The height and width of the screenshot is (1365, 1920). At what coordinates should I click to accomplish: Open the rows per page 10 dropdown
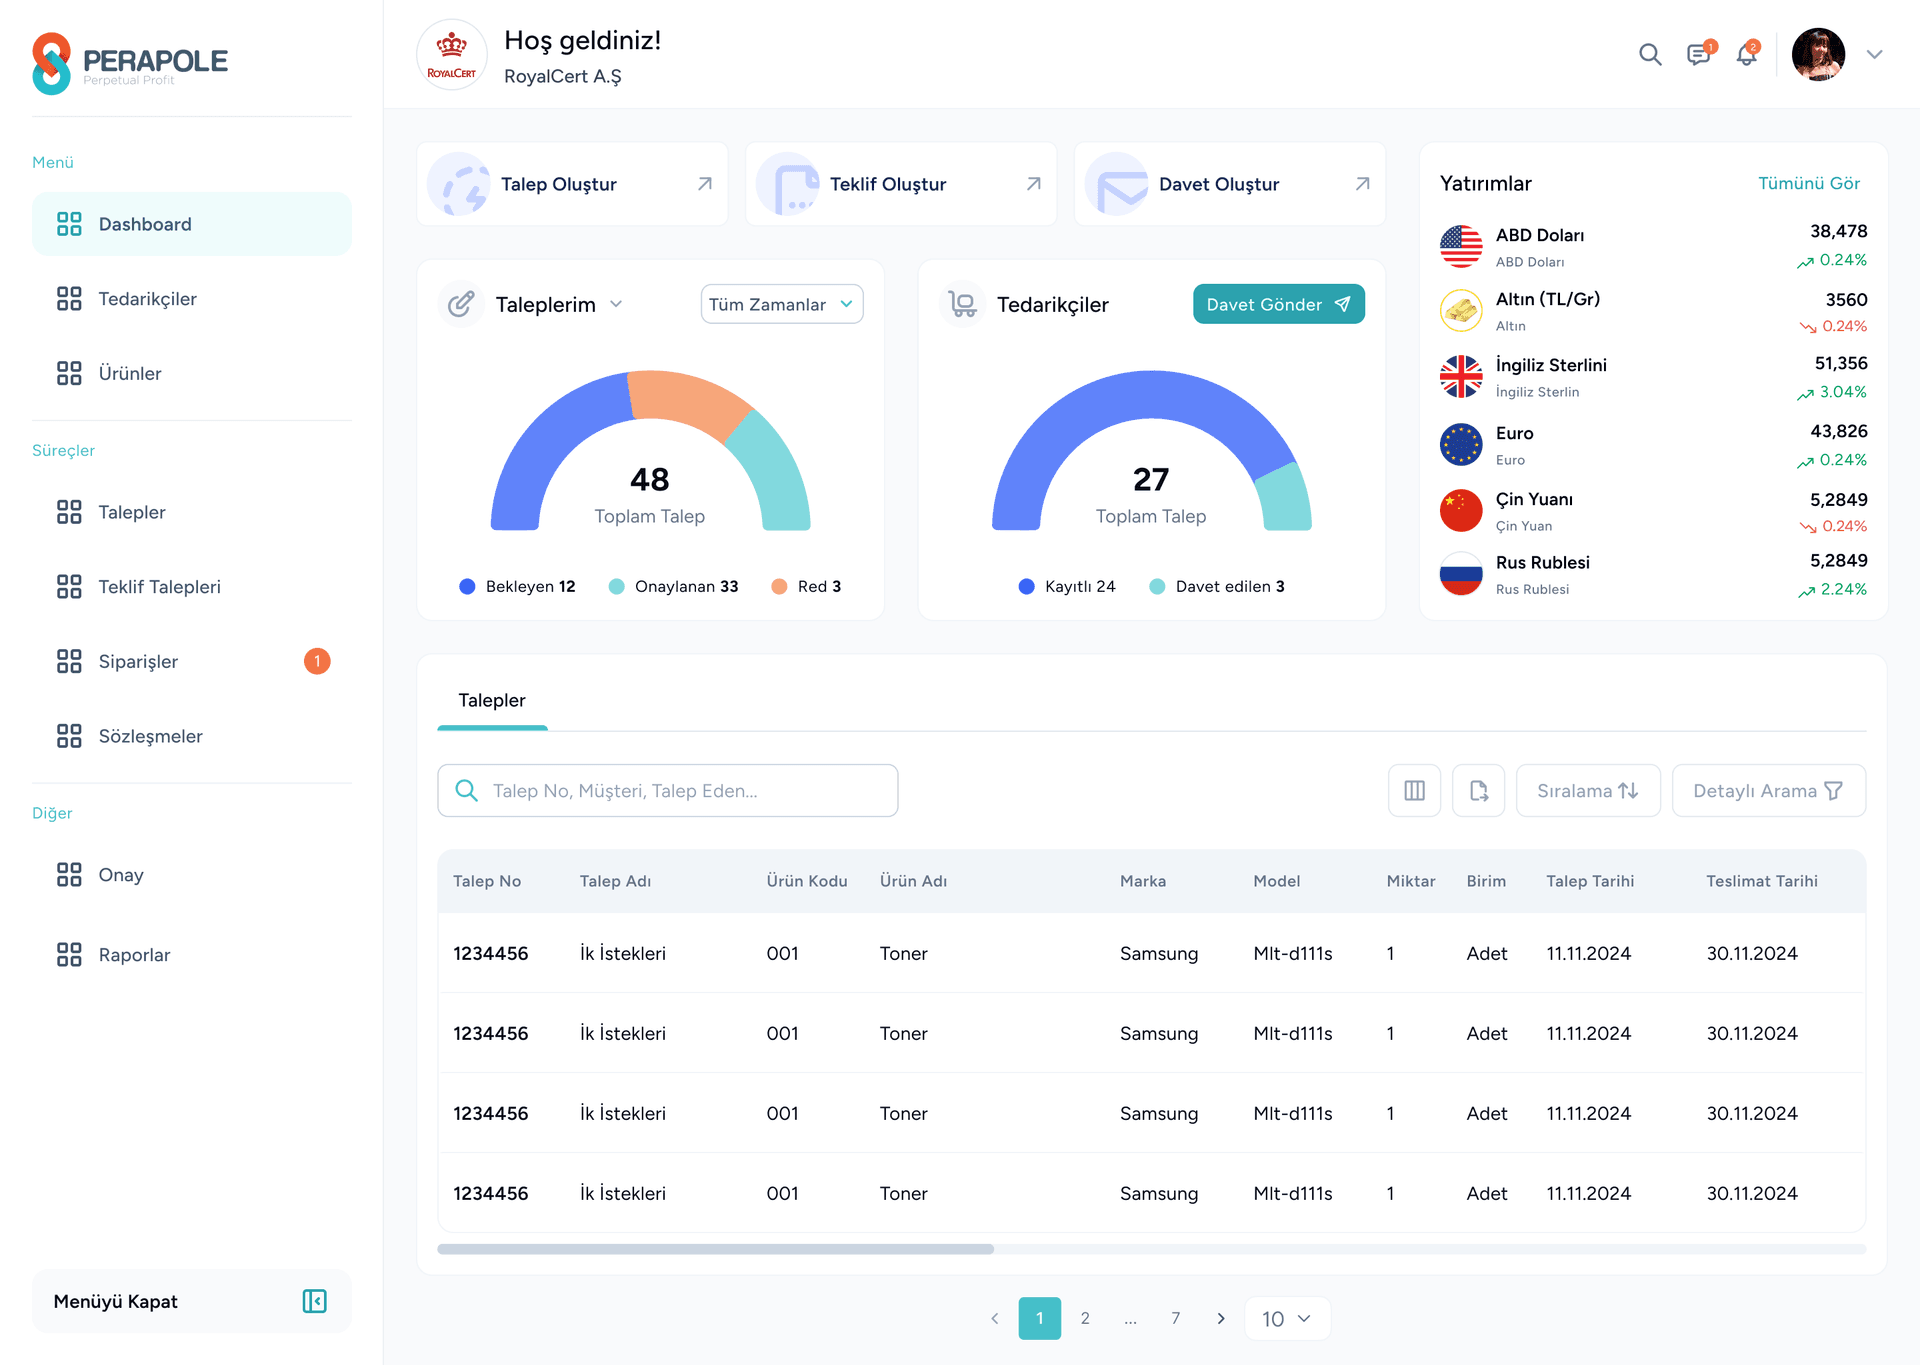[1288, 1319]
